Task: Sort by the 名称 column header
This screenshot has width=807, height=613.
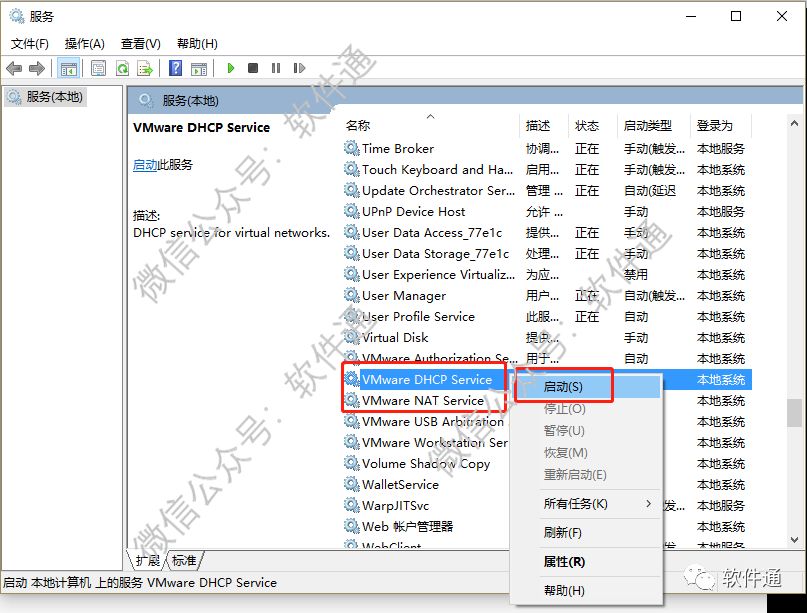Action: [431, 125]
